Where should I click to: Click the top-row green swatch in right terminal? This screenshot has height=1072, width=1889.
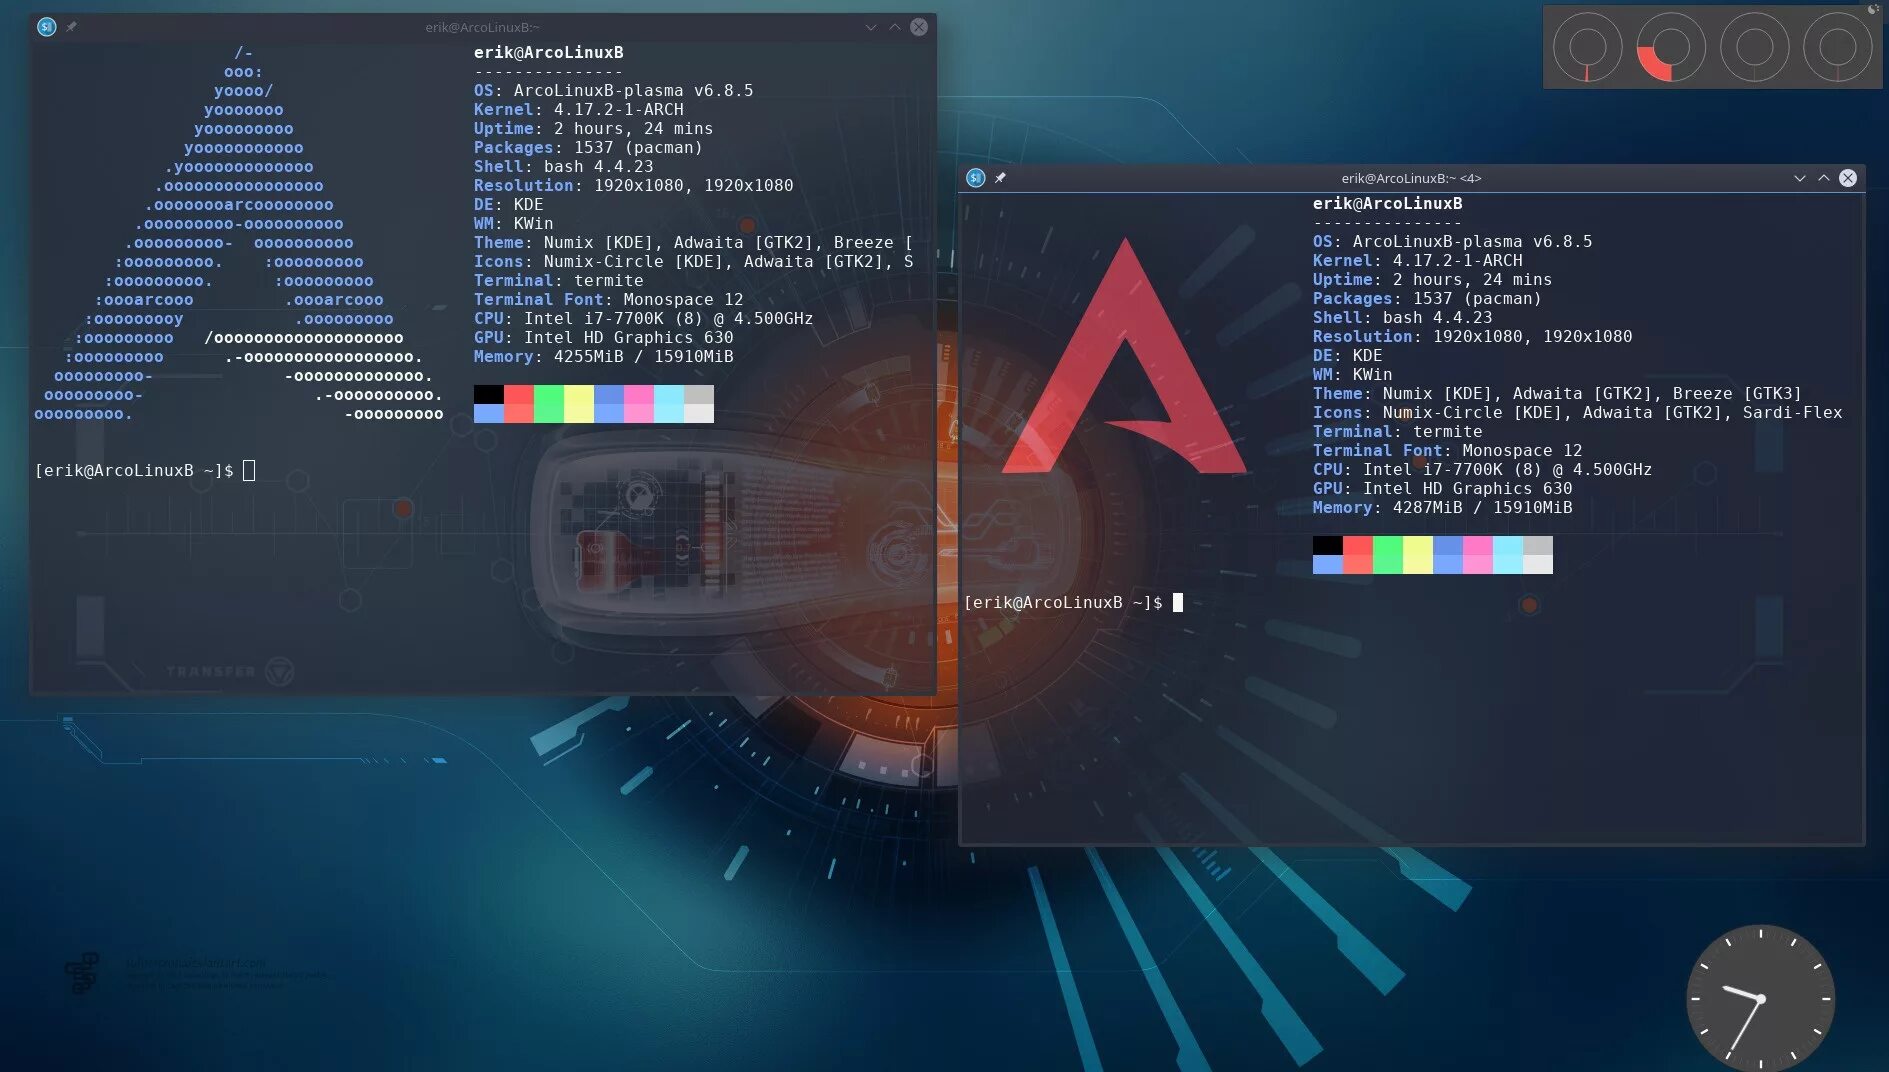[x=1388, y=545]
